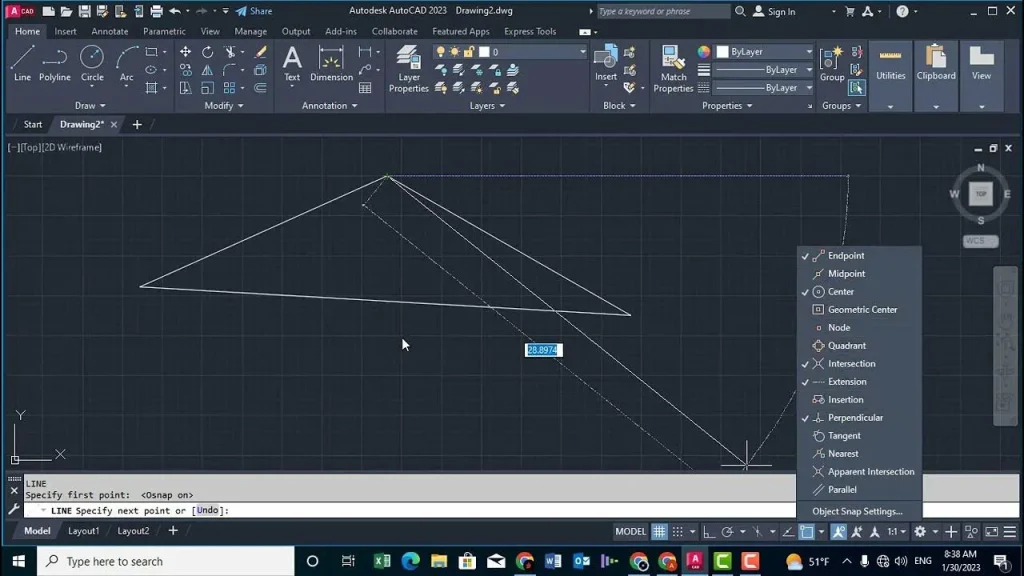Select the Rotate tool in Modify panel

(208, 52)
